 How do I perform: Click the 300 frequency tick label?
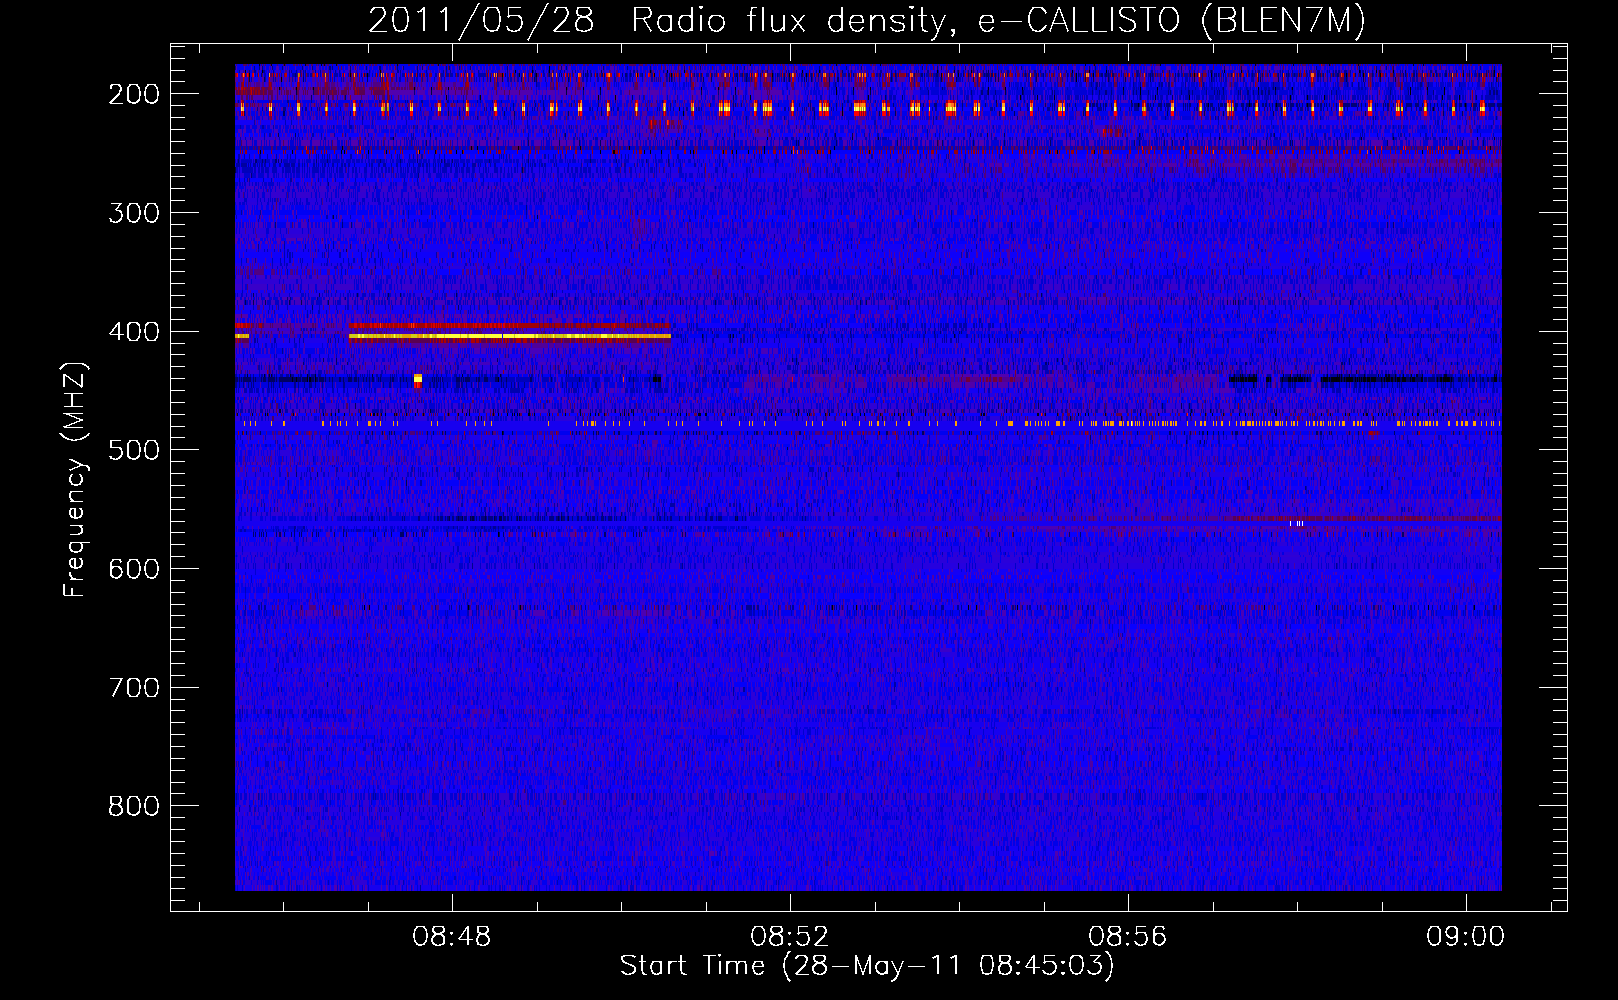tap(134, 213)
